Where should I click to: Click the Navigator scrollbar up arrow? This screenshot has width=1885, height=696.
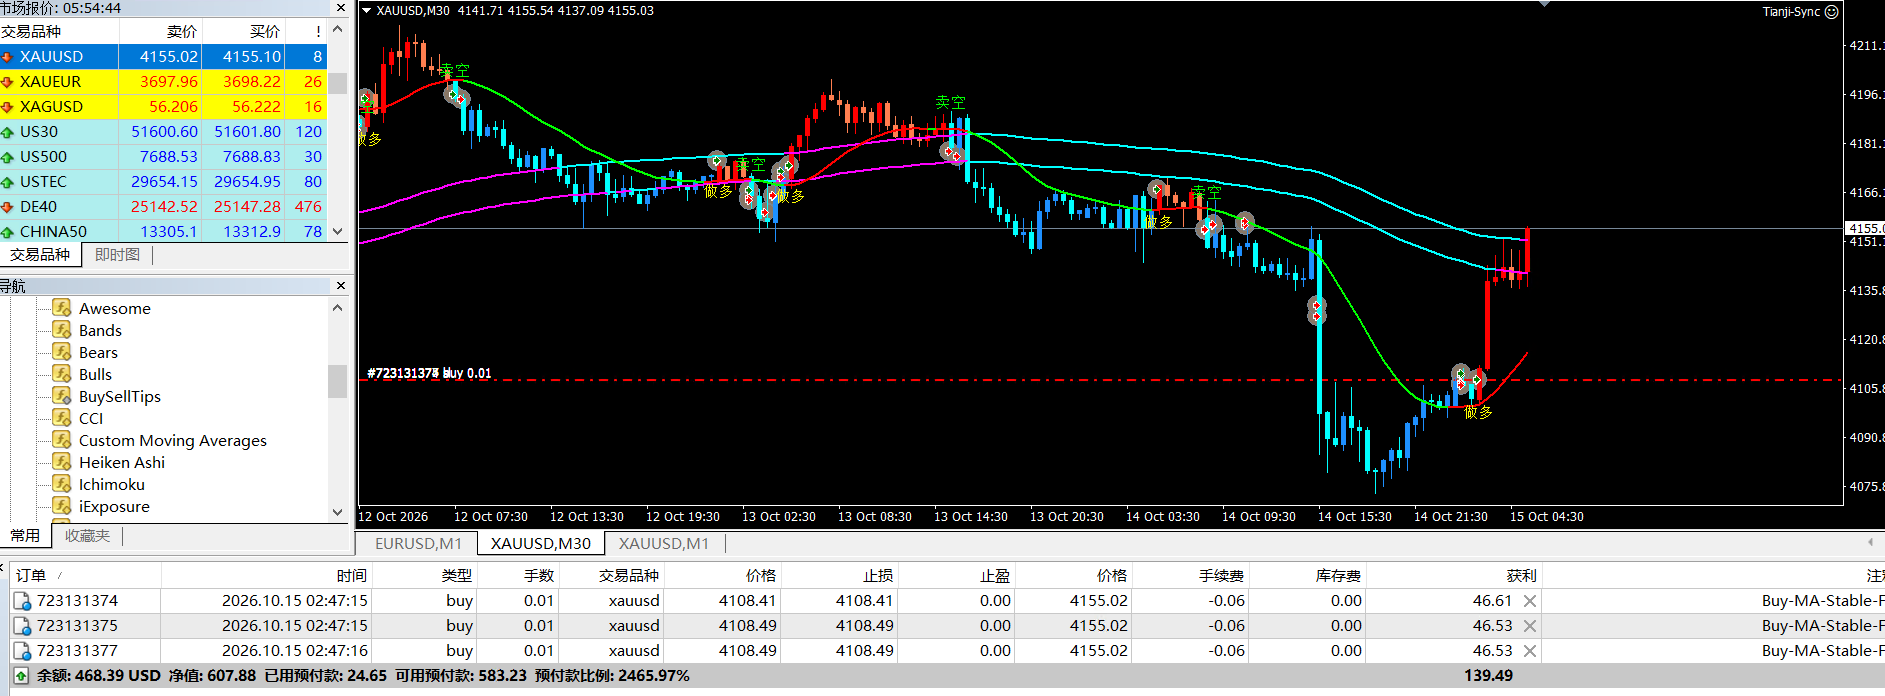pos(338,307)
